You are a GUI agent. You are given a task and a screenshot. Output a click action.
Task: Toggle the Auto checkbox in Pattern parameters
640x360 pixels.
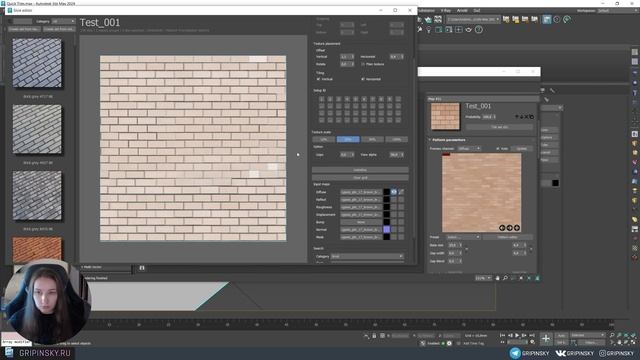498,149
